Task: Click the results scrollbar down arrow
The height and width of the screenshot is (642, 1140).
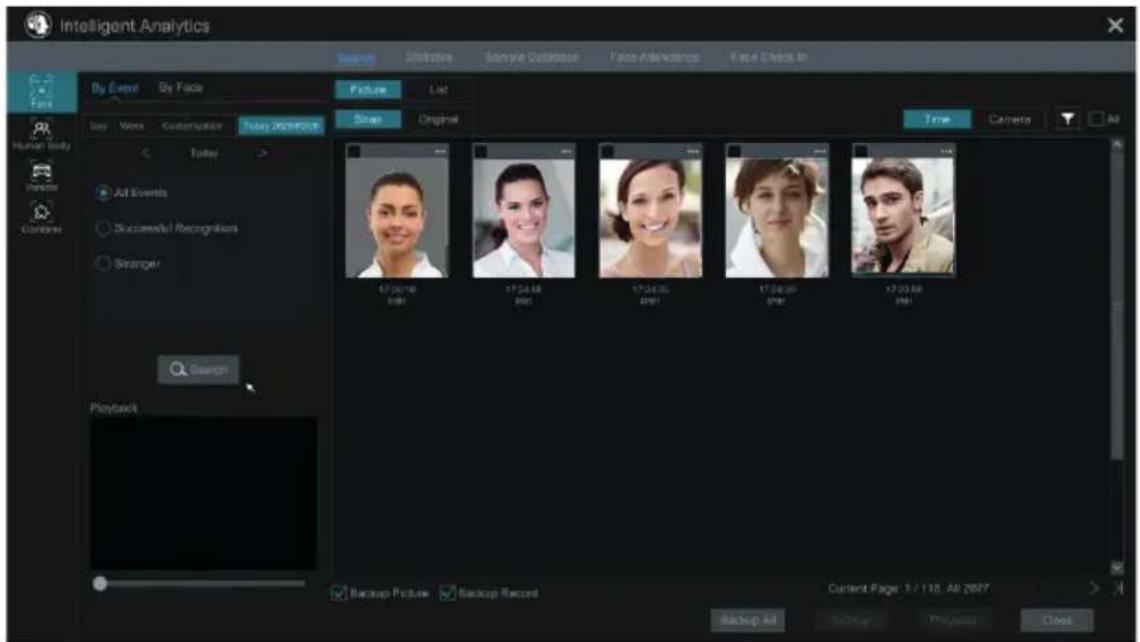Action: pyautogui.click(x=1117, y=568)
